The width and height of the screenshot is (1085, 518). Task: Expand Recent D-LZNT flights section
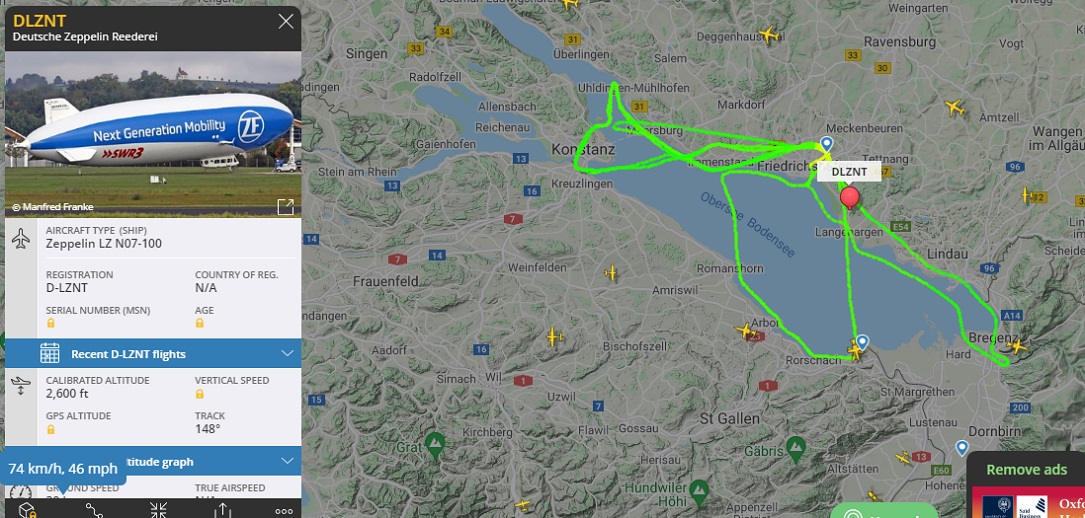[153, 353]
